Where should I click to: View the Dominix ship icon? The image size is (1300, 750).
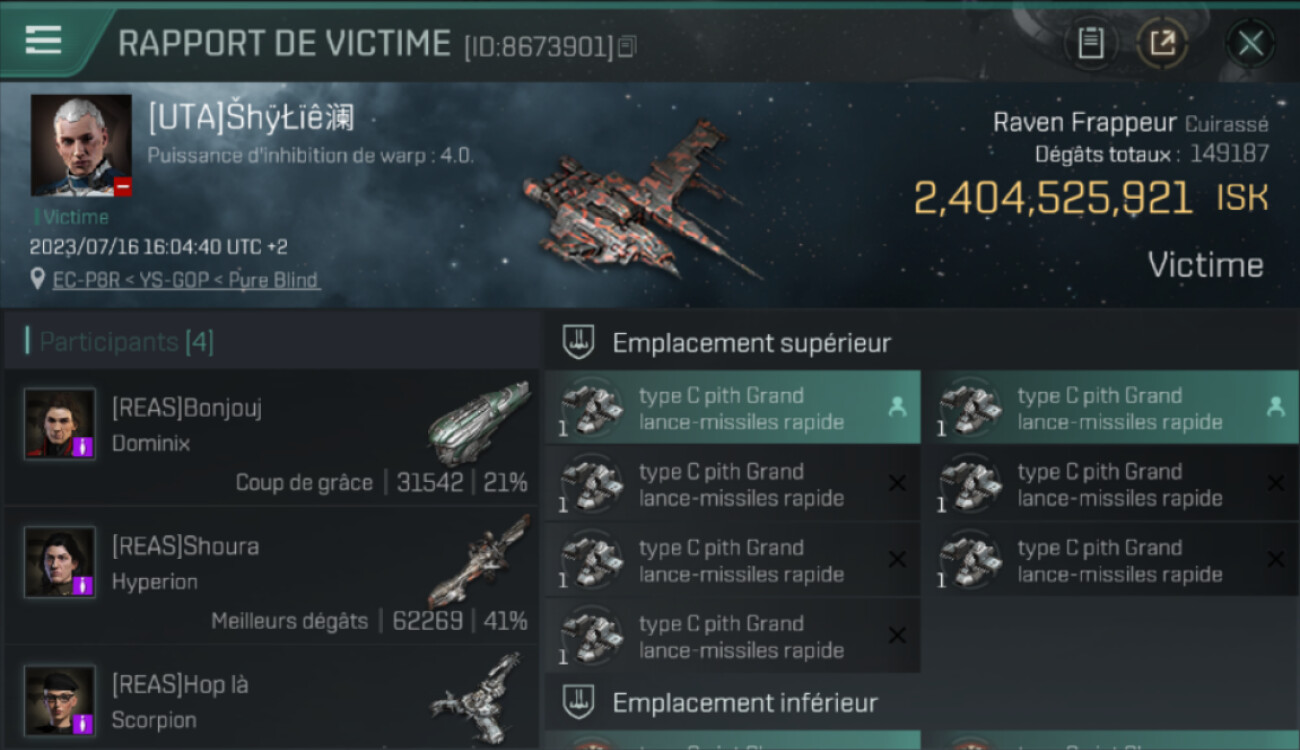pyautogui.click(x=478, y=423)
